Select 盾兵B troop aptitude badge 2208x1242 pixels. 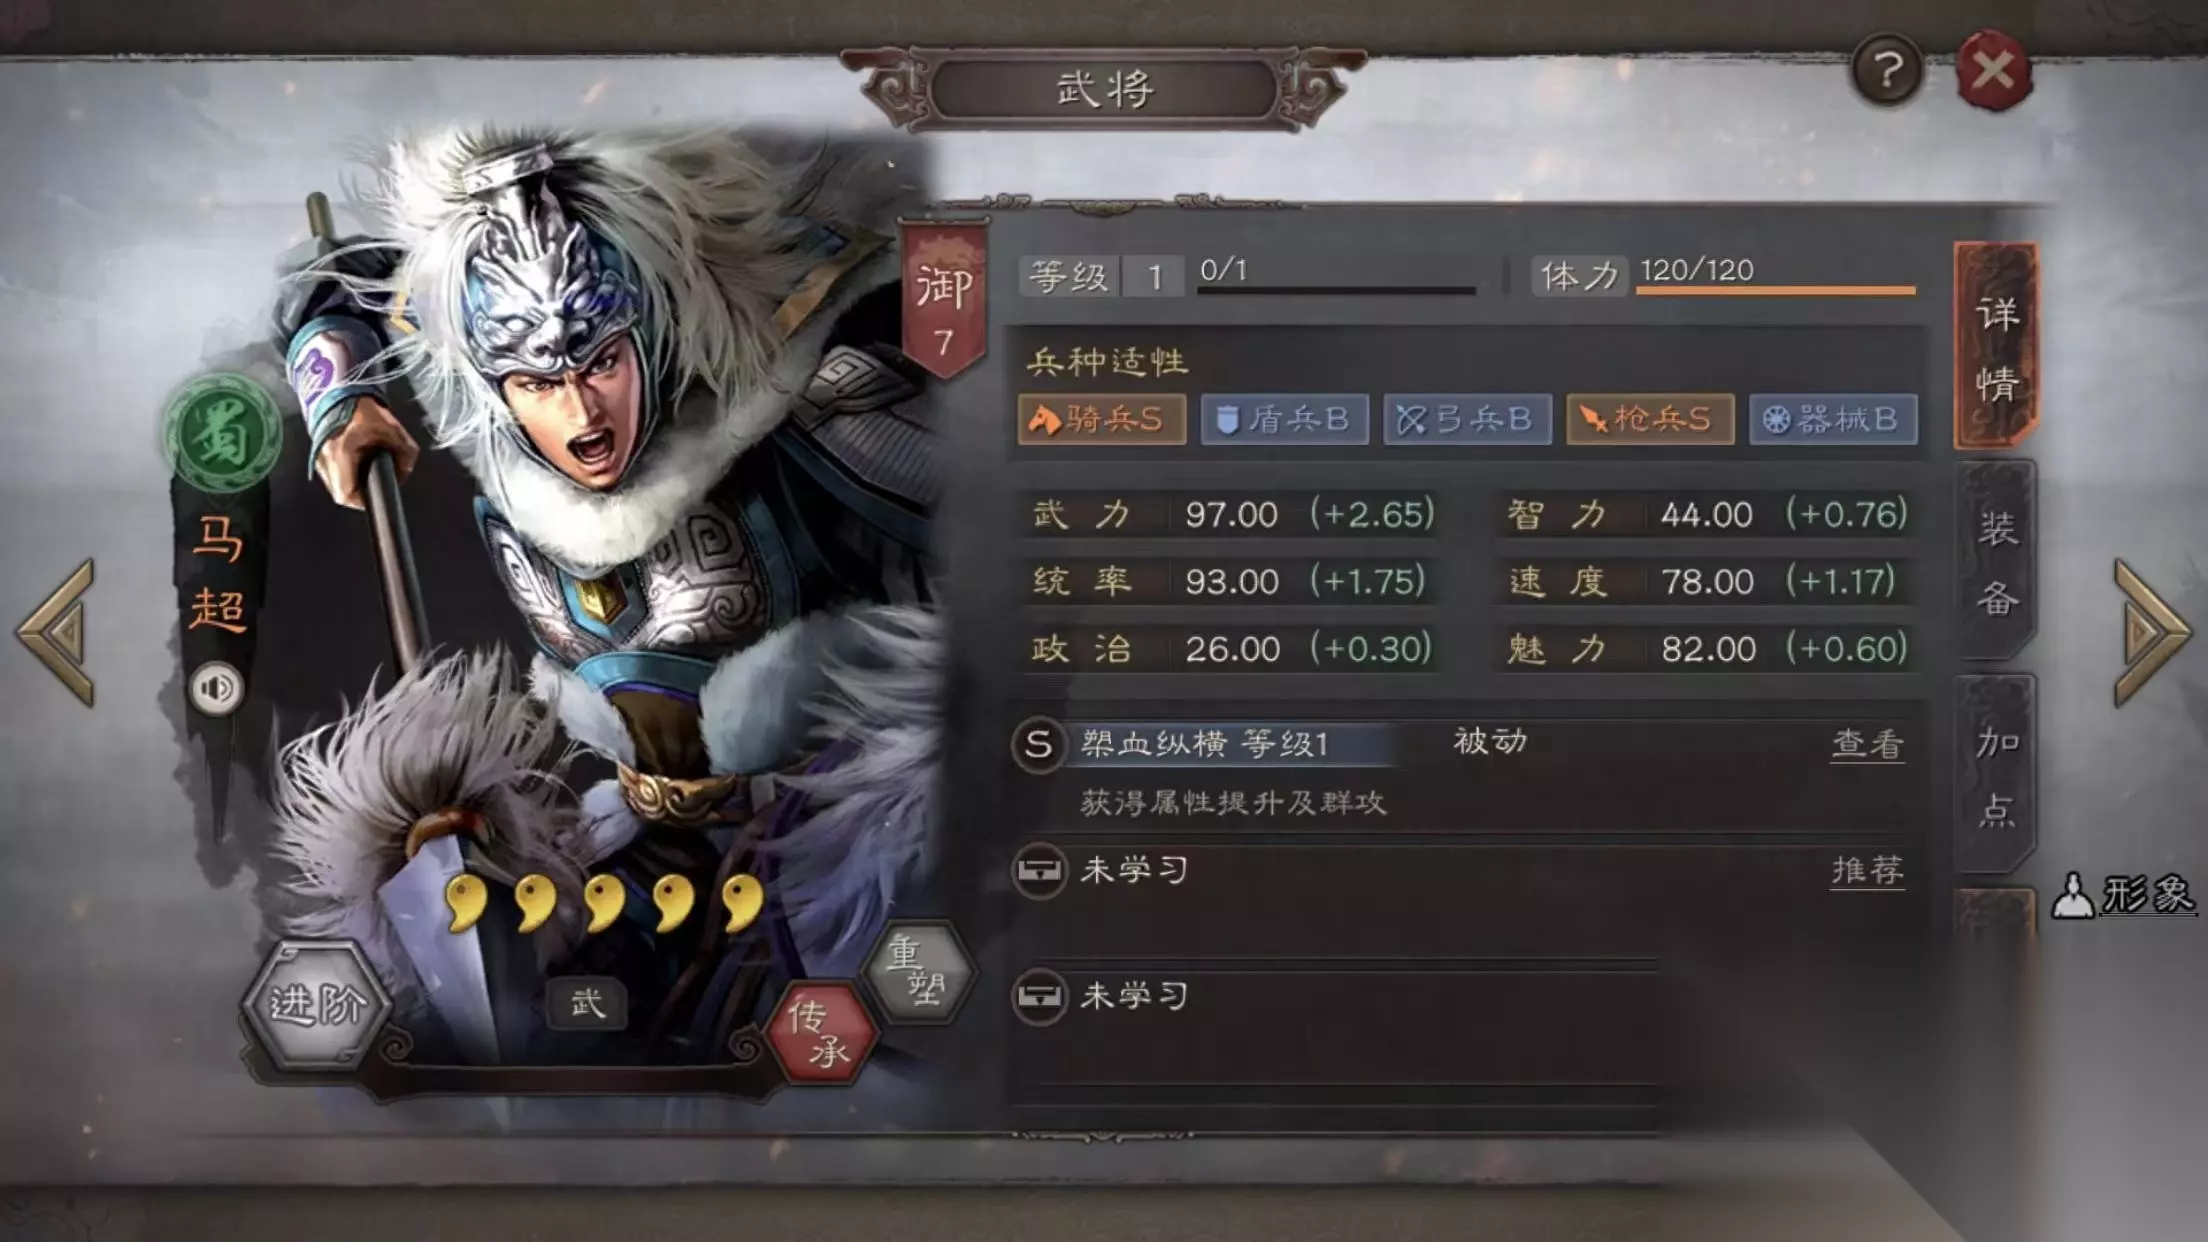[x=1284, y=419]
